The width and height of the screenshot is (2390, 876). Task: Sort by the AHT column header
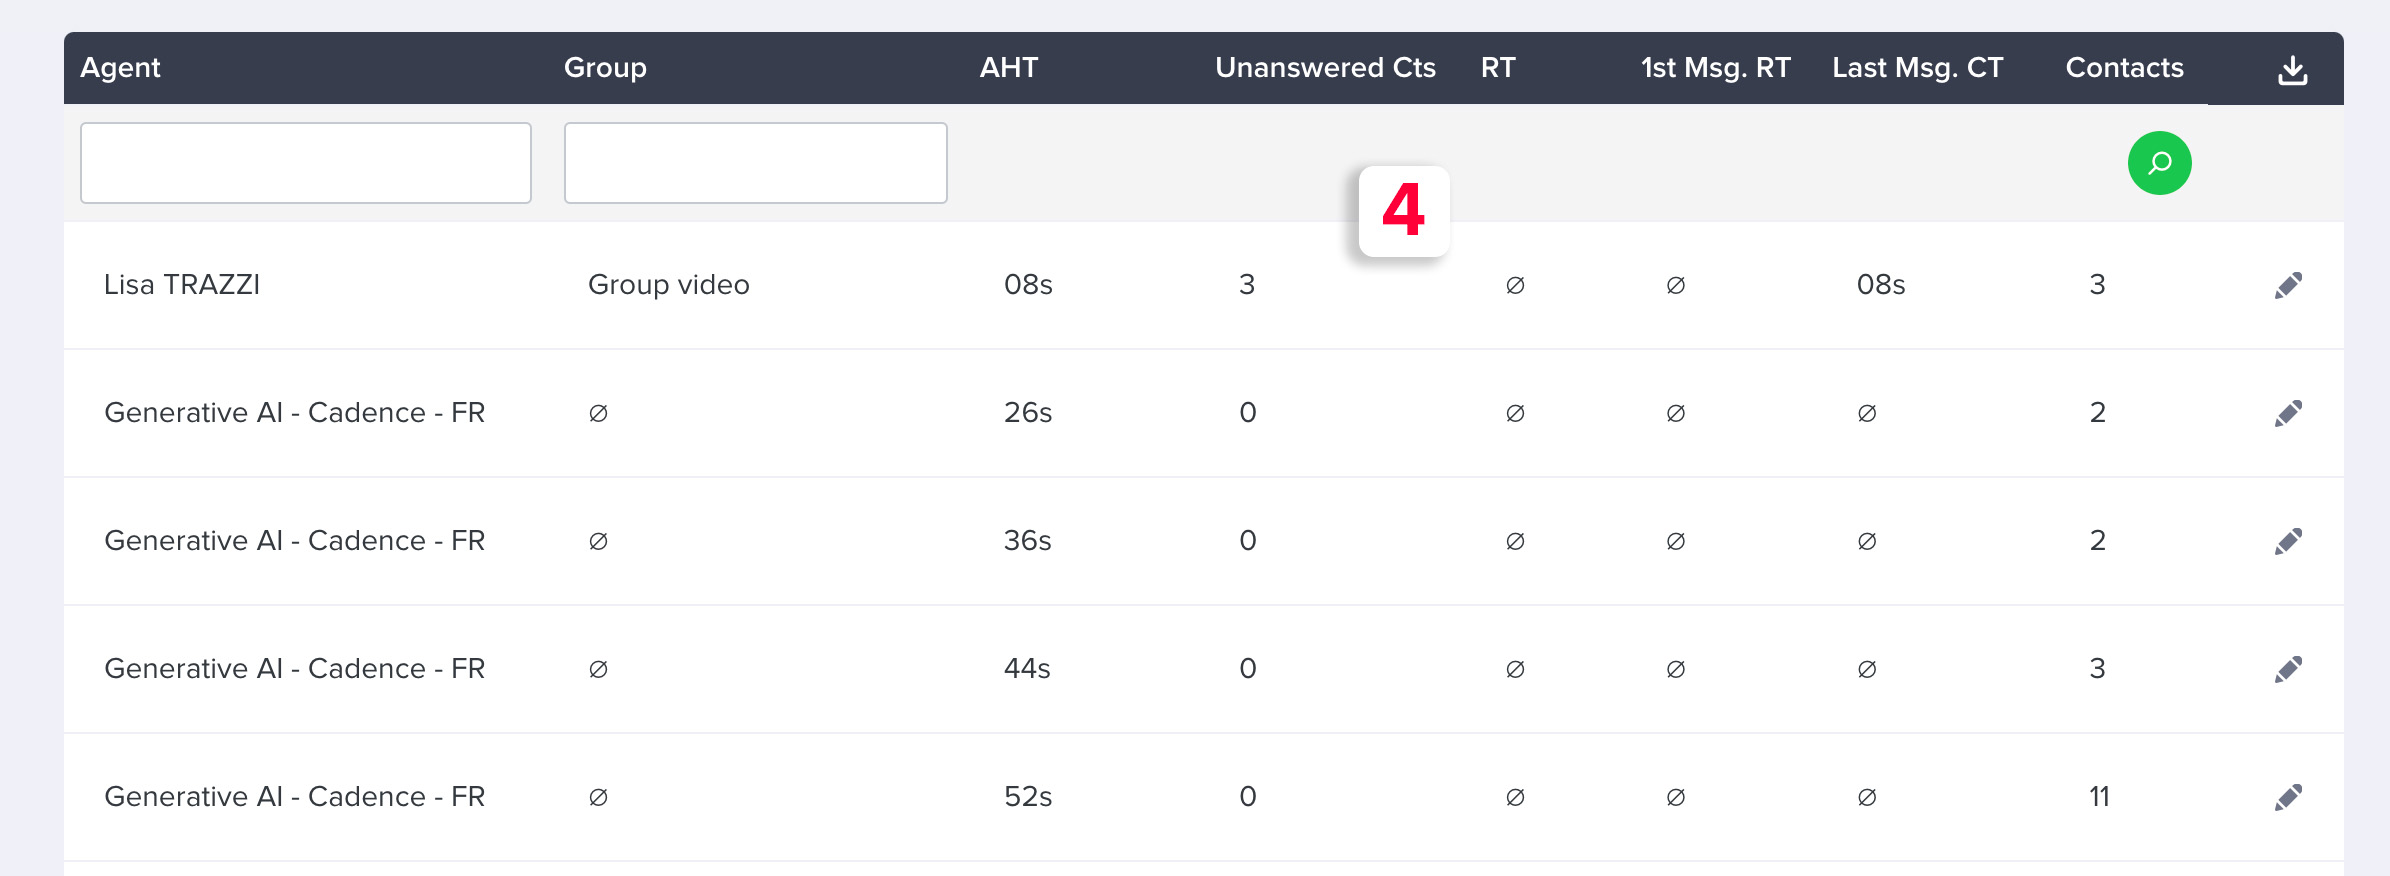pos(1009,67)
